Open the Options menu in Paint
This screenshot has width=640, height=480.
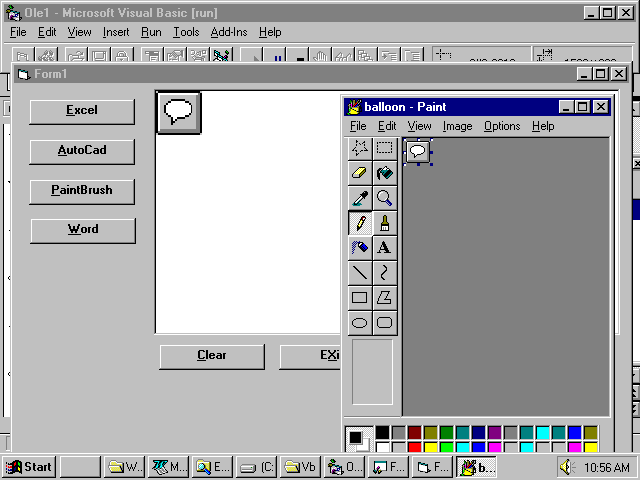(x=502, y=126)
